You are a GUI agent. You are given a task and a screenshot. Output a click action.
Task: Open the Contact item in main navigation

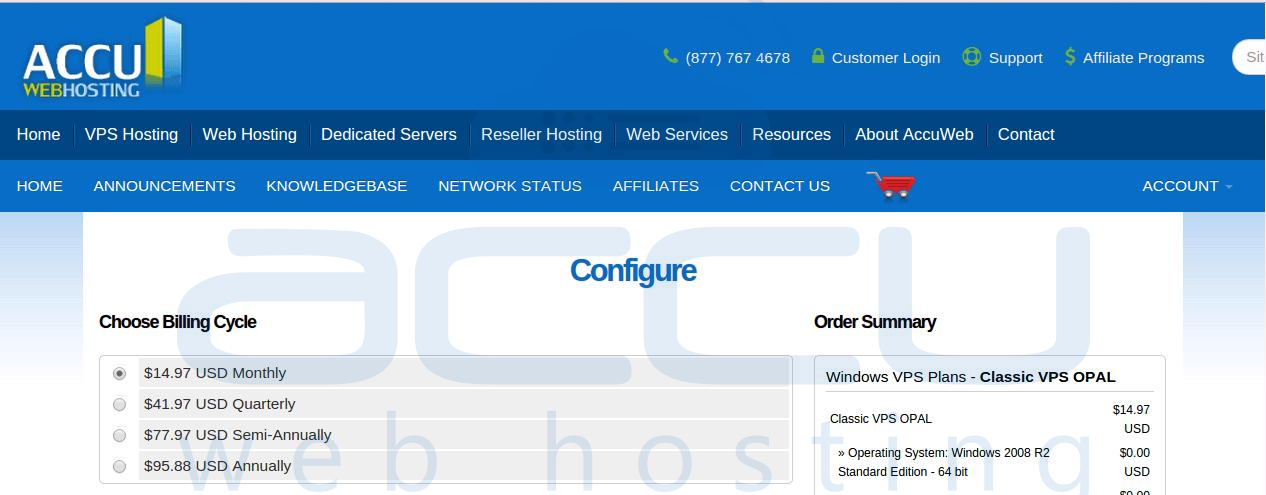[1026, 134]
